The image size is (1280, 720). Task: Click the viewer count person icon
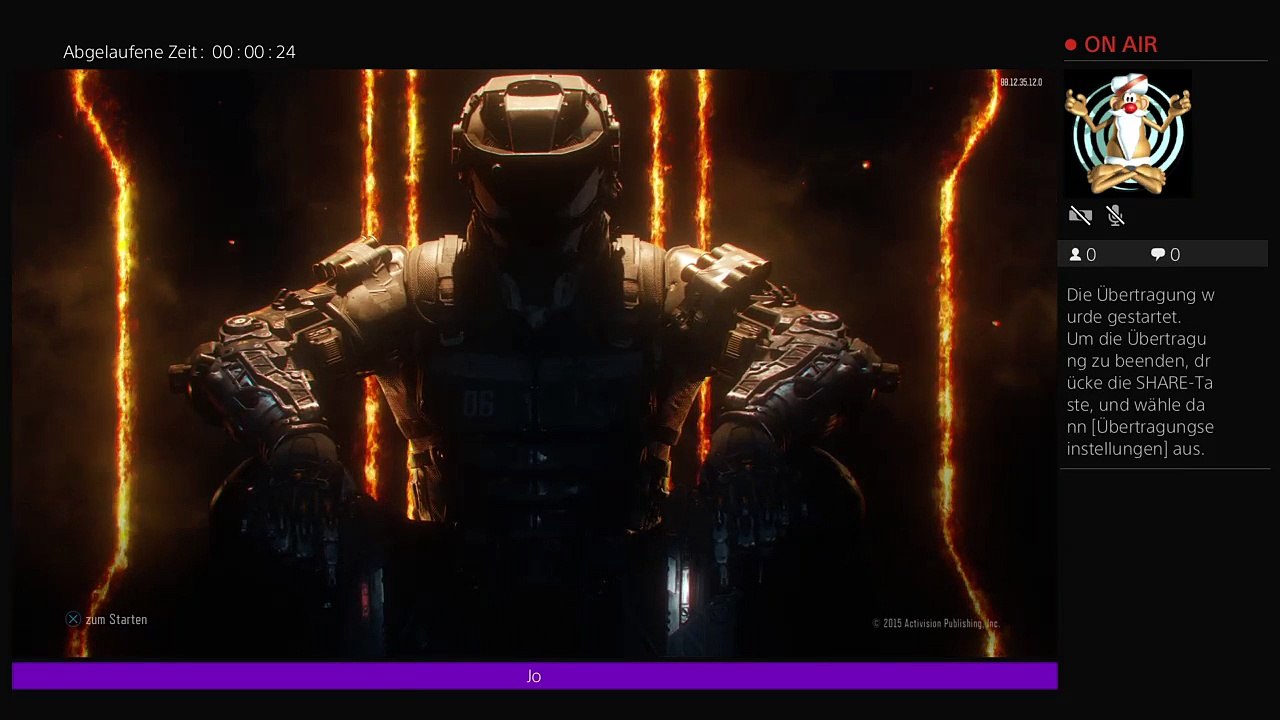(x=1075, y=255)
